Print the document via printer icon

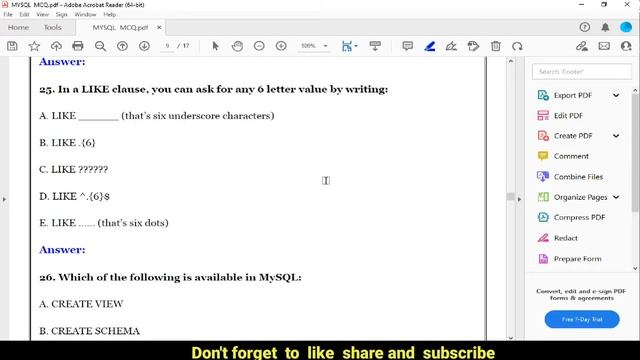tap(78, 46)
